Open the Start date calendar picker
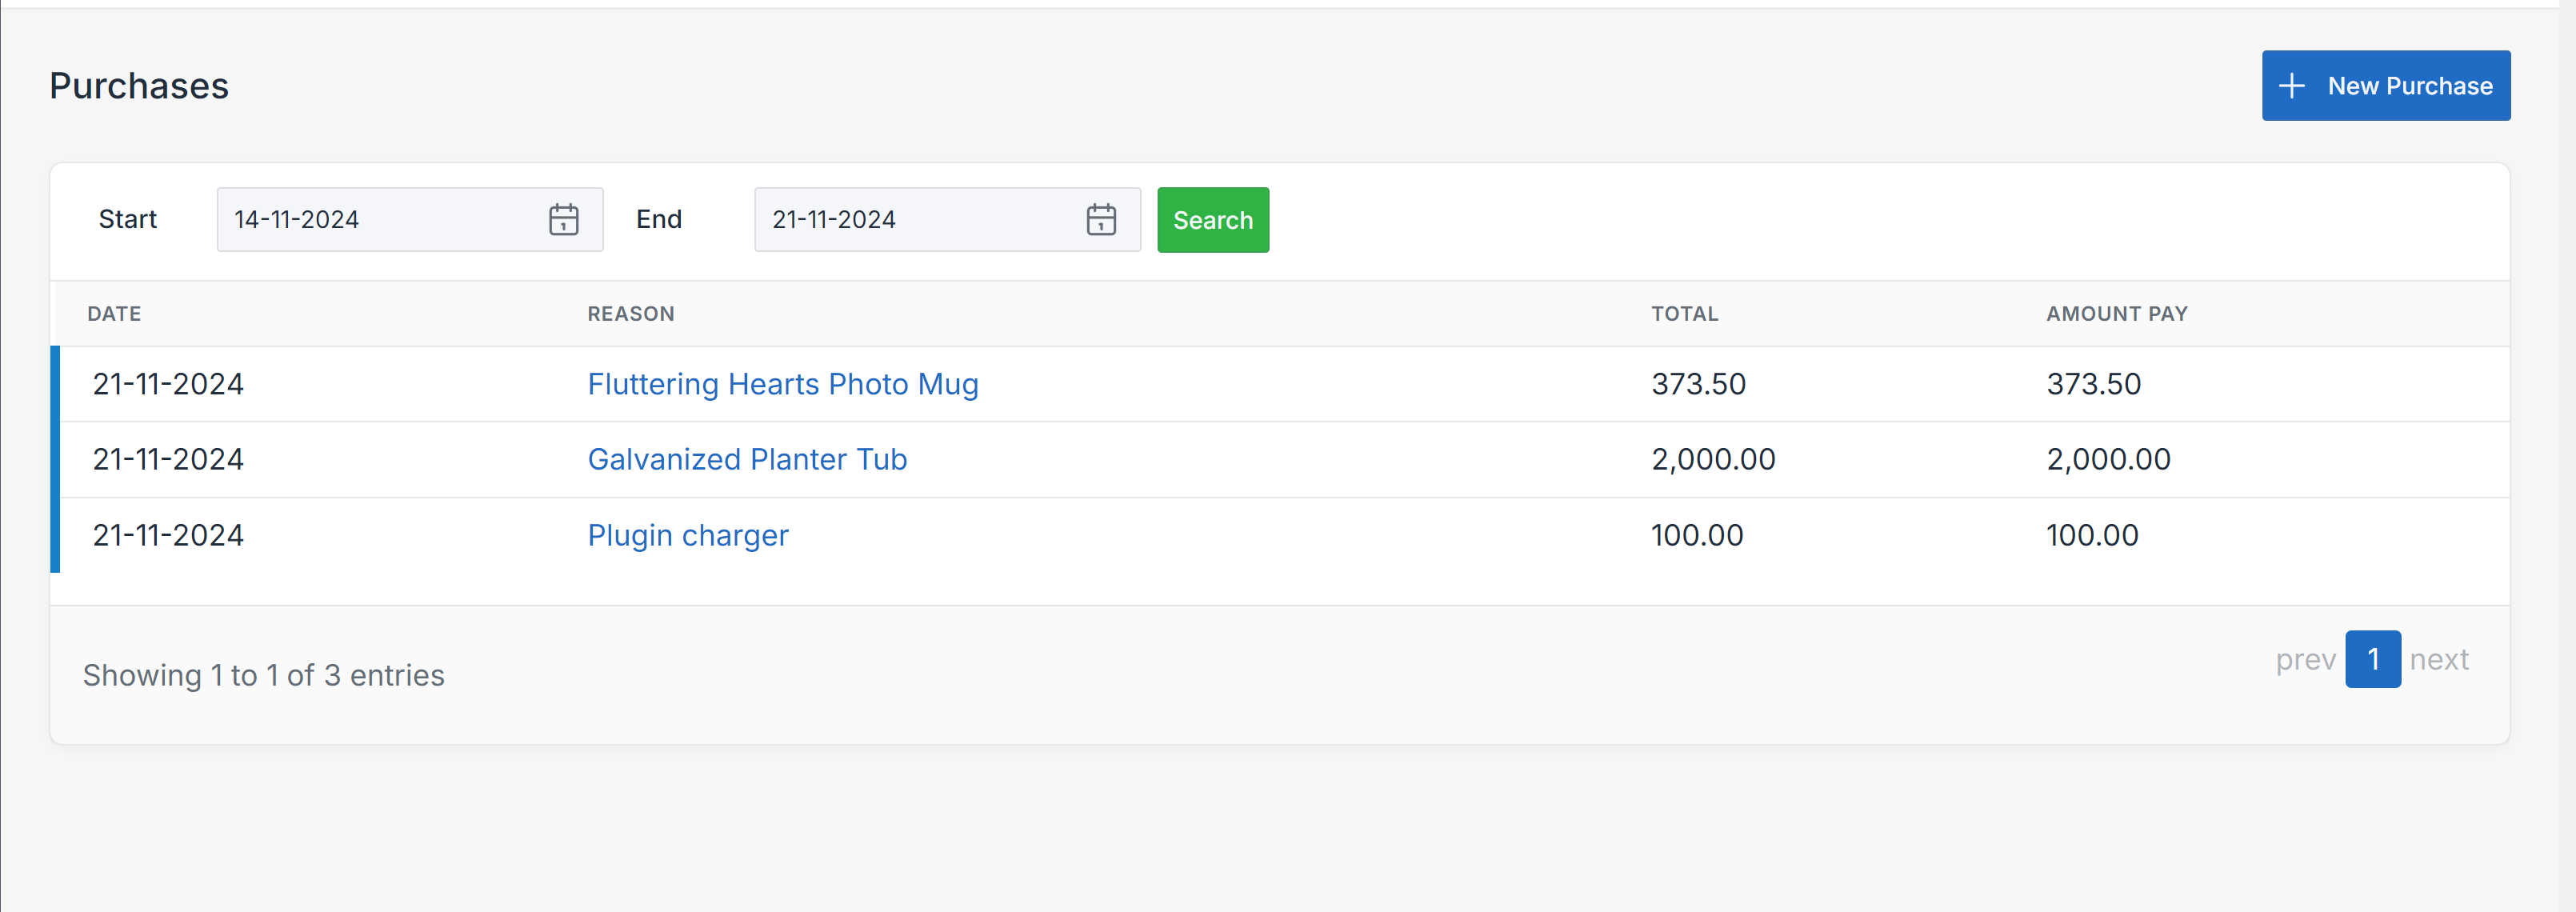This screenshot has width=2576, height=912. [564, 219]
